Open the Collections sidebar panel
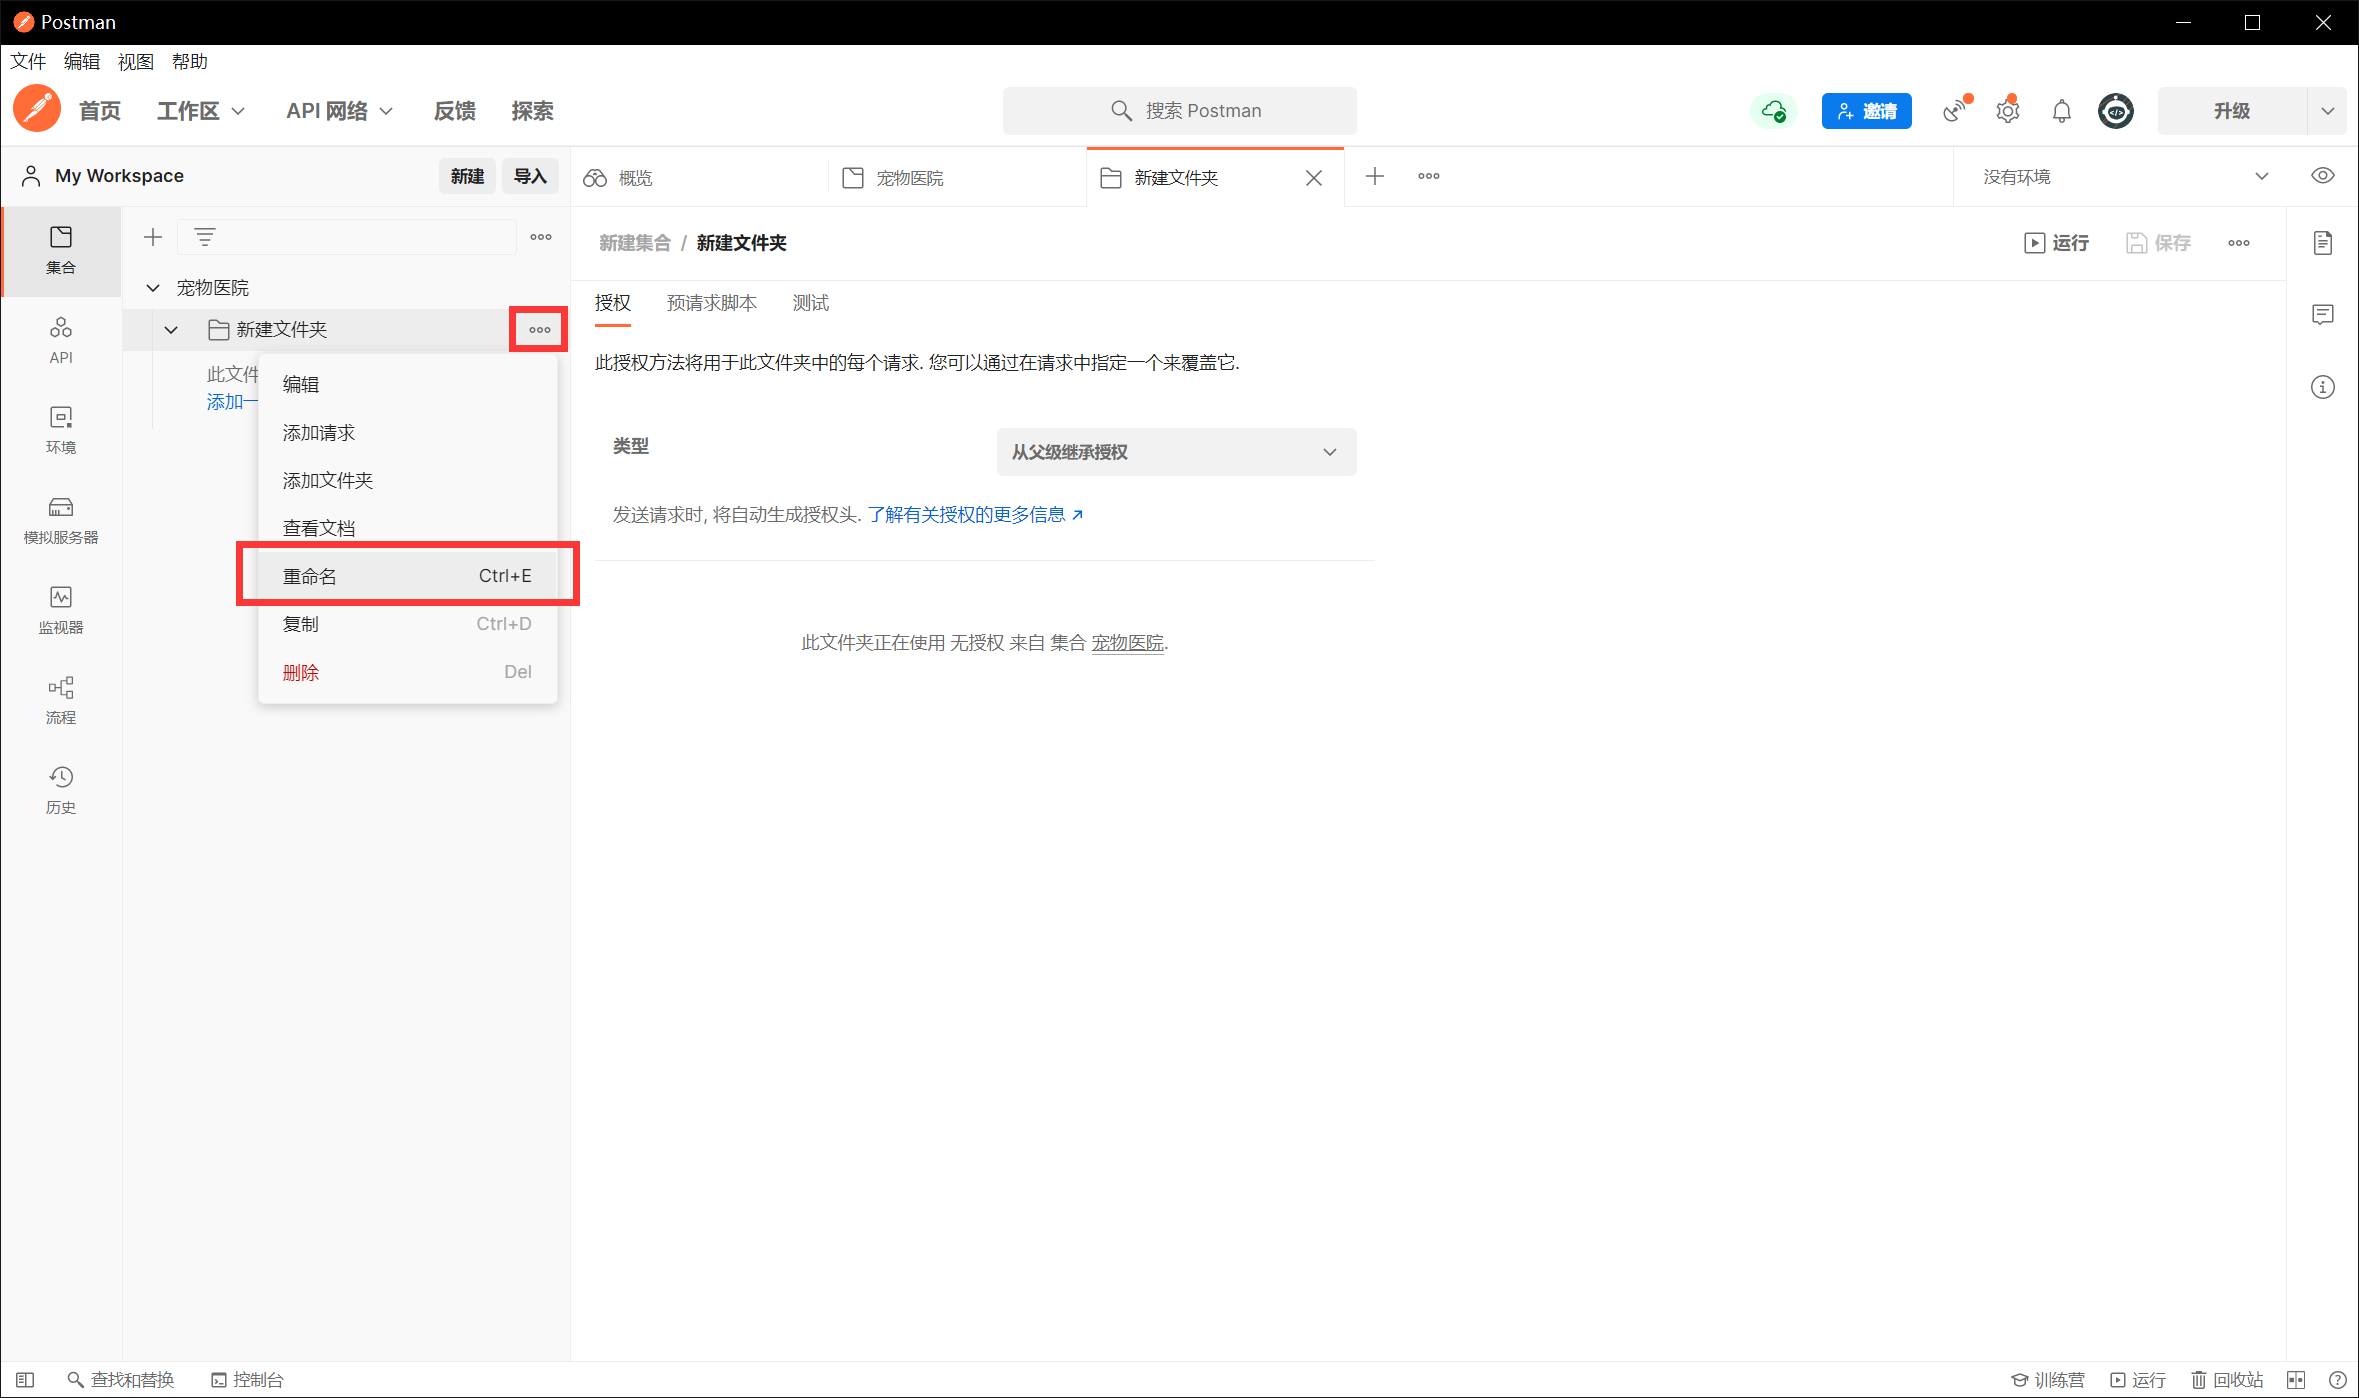Image resolution: width=2359 pixels, height=1398 pixels. tap(61, 249)
